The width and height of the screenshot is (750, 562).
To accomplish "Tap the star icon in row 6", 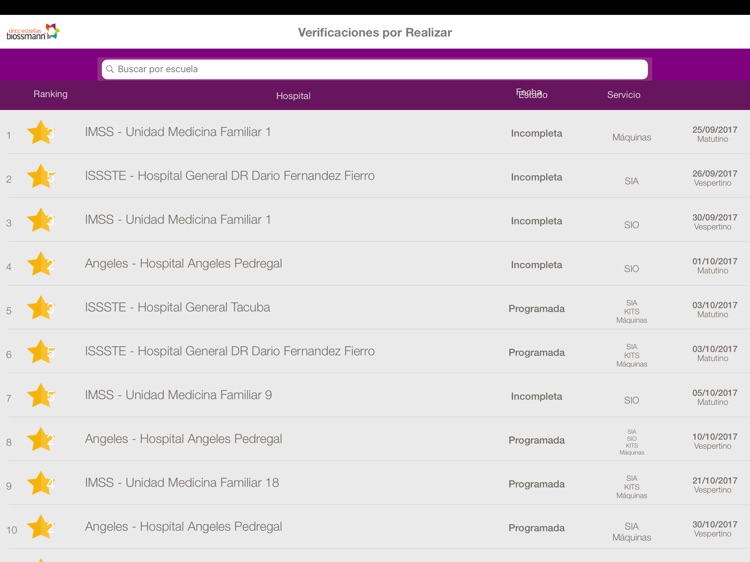I will tap(40, 352).
